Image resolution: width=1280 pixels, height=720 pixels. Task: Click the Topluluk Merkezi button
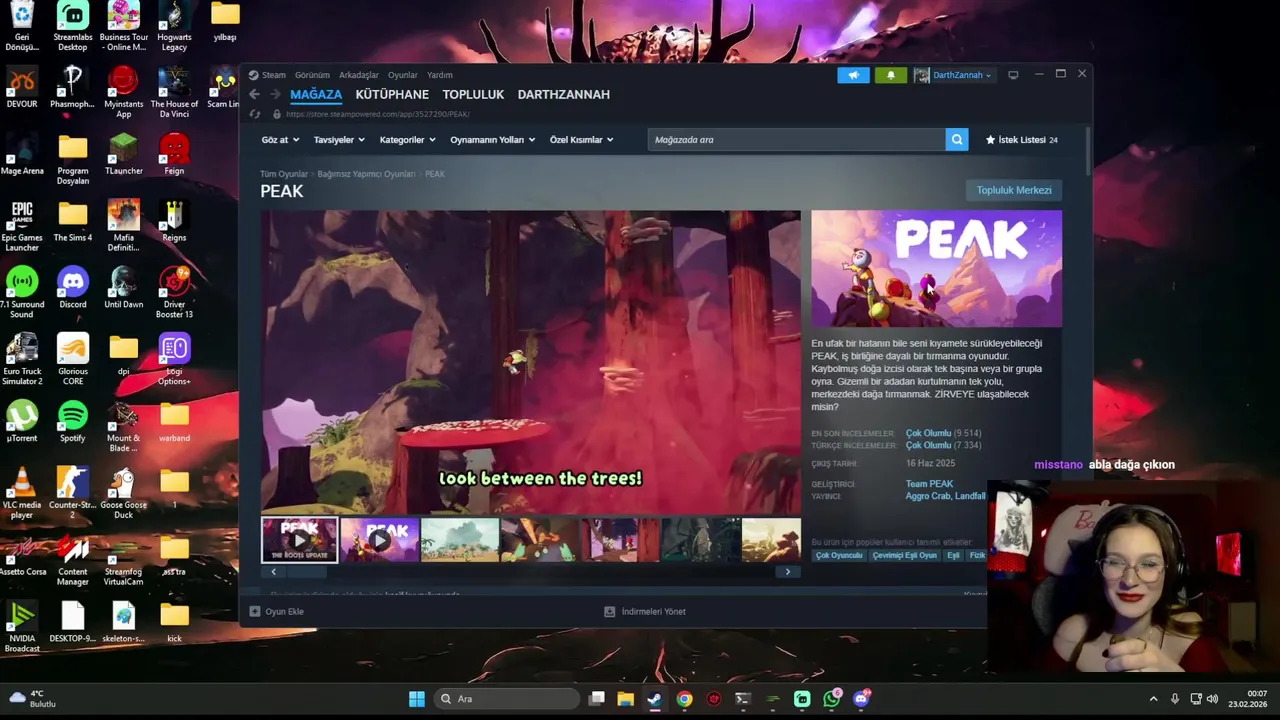pyautogui.click(x=1014, y=190)
